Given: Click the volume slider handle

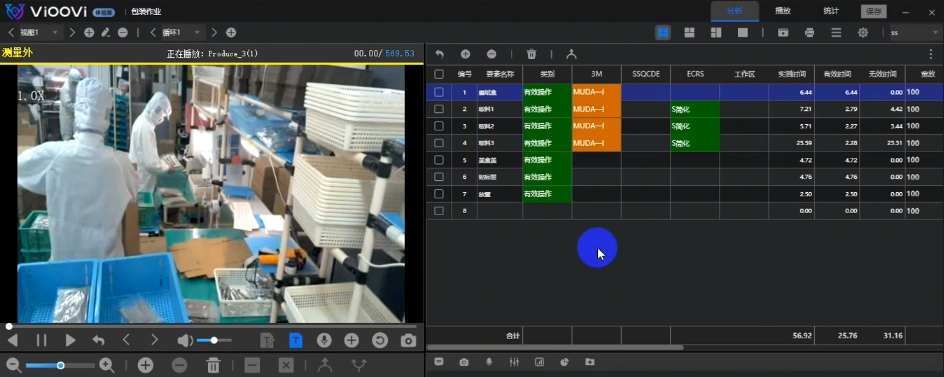Looking at the screenshot, I should point(214,340).
